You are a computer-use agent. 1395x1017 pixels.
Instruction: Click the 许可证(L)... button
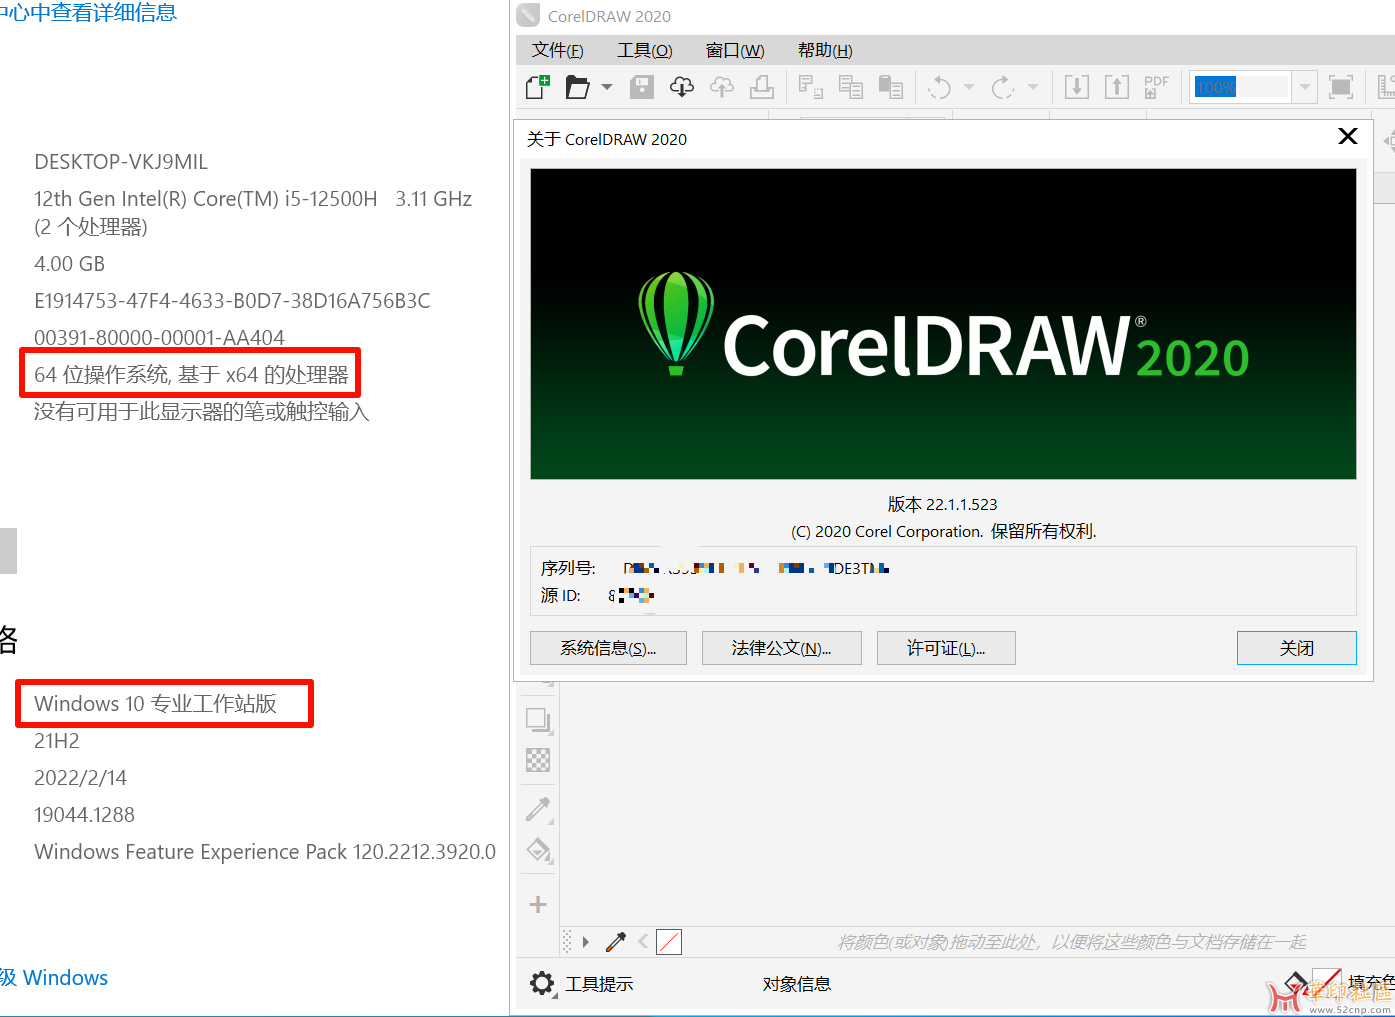(x=946, y=648)
